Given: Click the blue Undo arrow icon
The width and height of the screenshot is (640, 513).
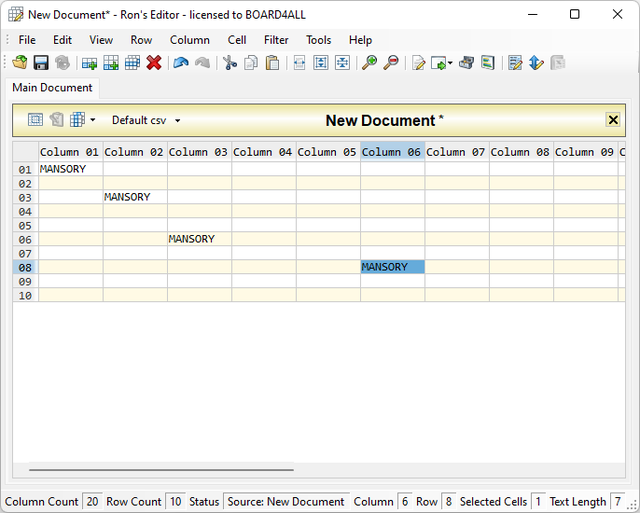Looking at the screenshot, I should (180, 62).
